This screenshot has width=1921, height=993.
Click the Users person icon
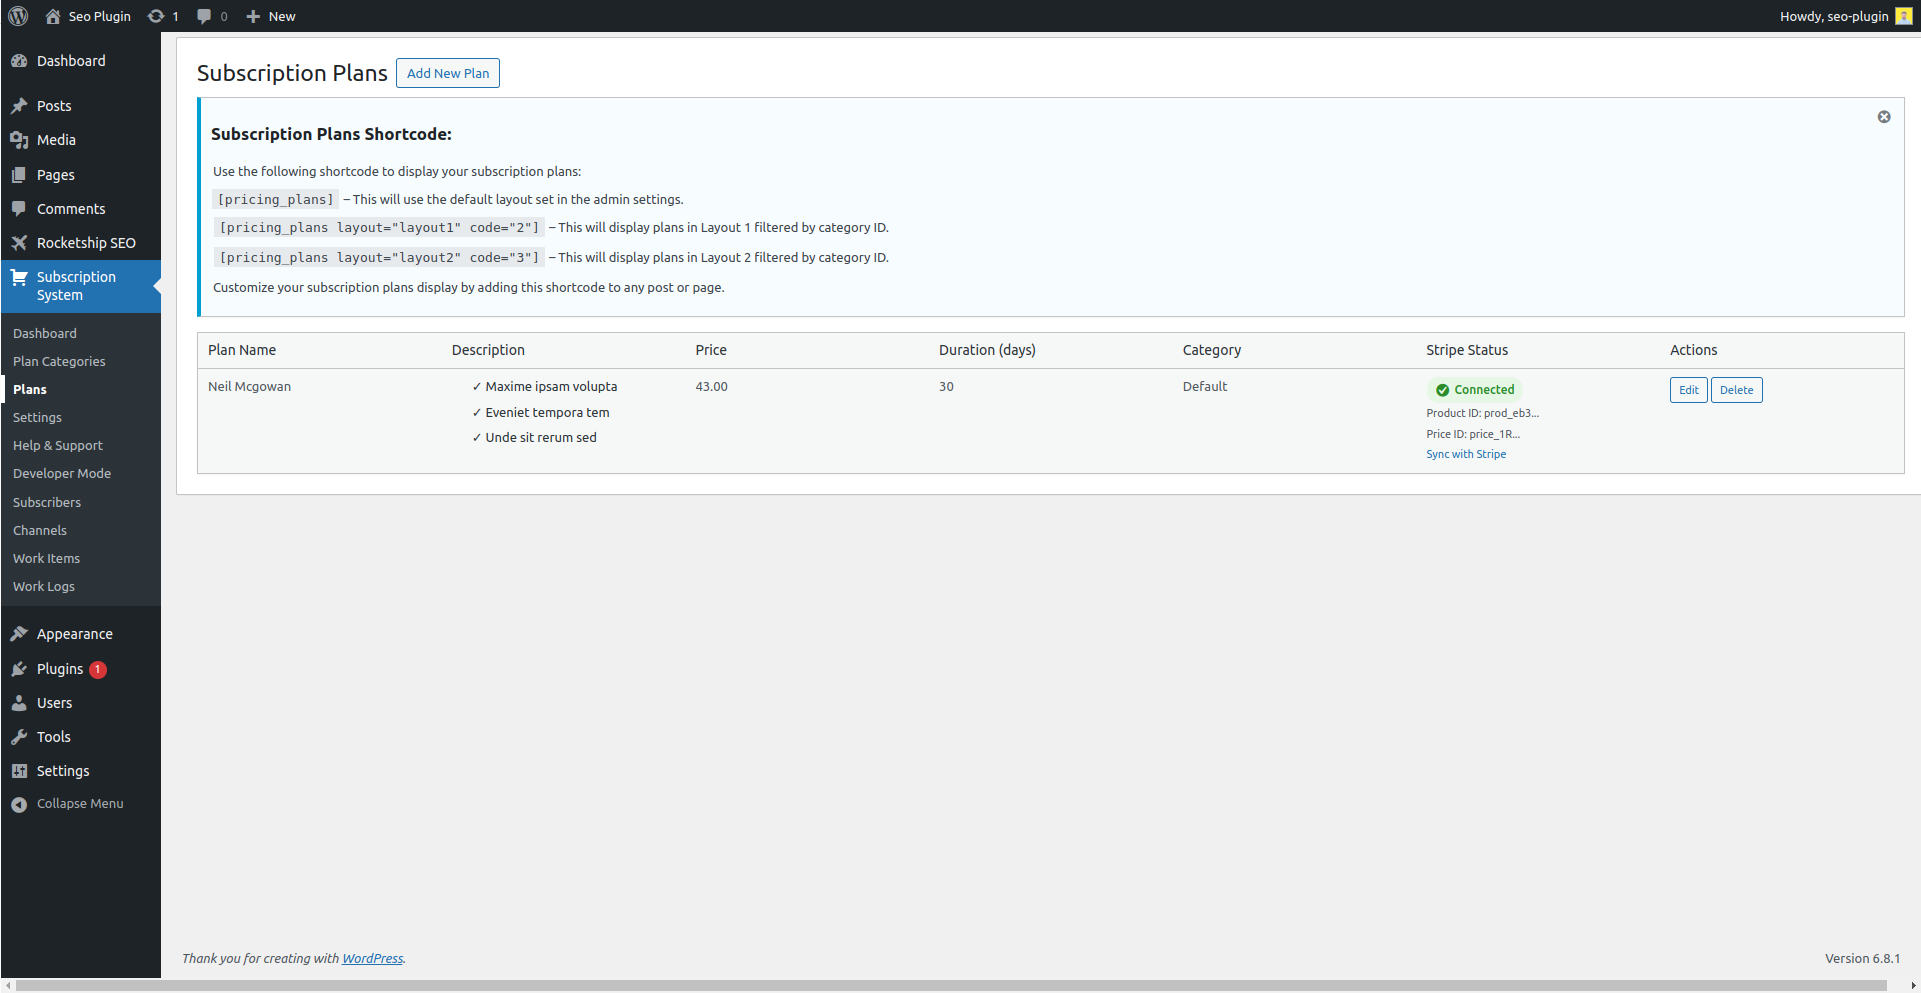(x=19, y=703)
